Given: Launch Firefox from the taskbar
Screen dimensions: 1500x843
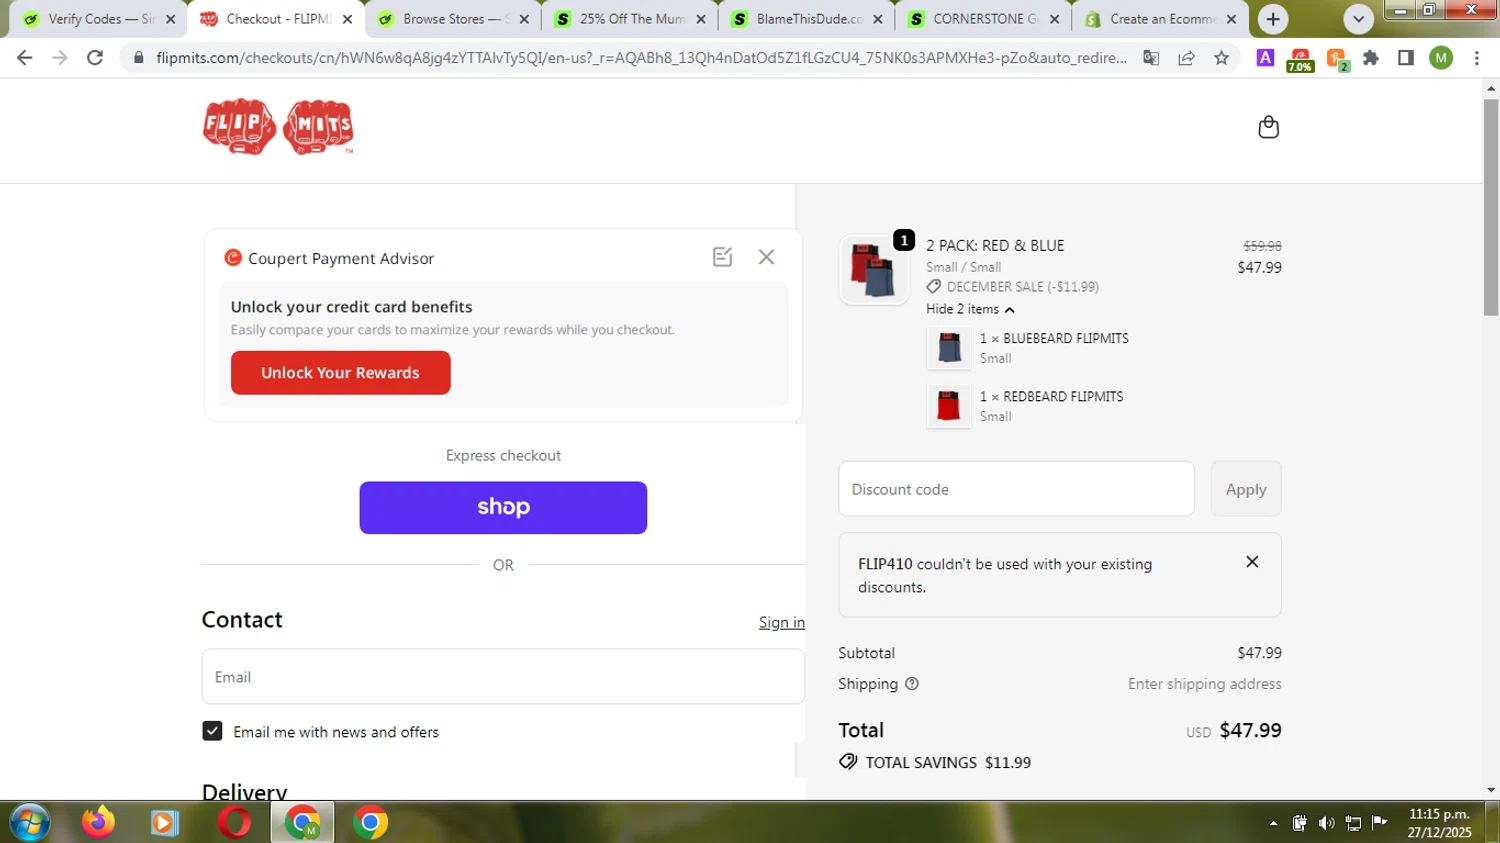Looking at the screenshot, I should tap(98, 822).
